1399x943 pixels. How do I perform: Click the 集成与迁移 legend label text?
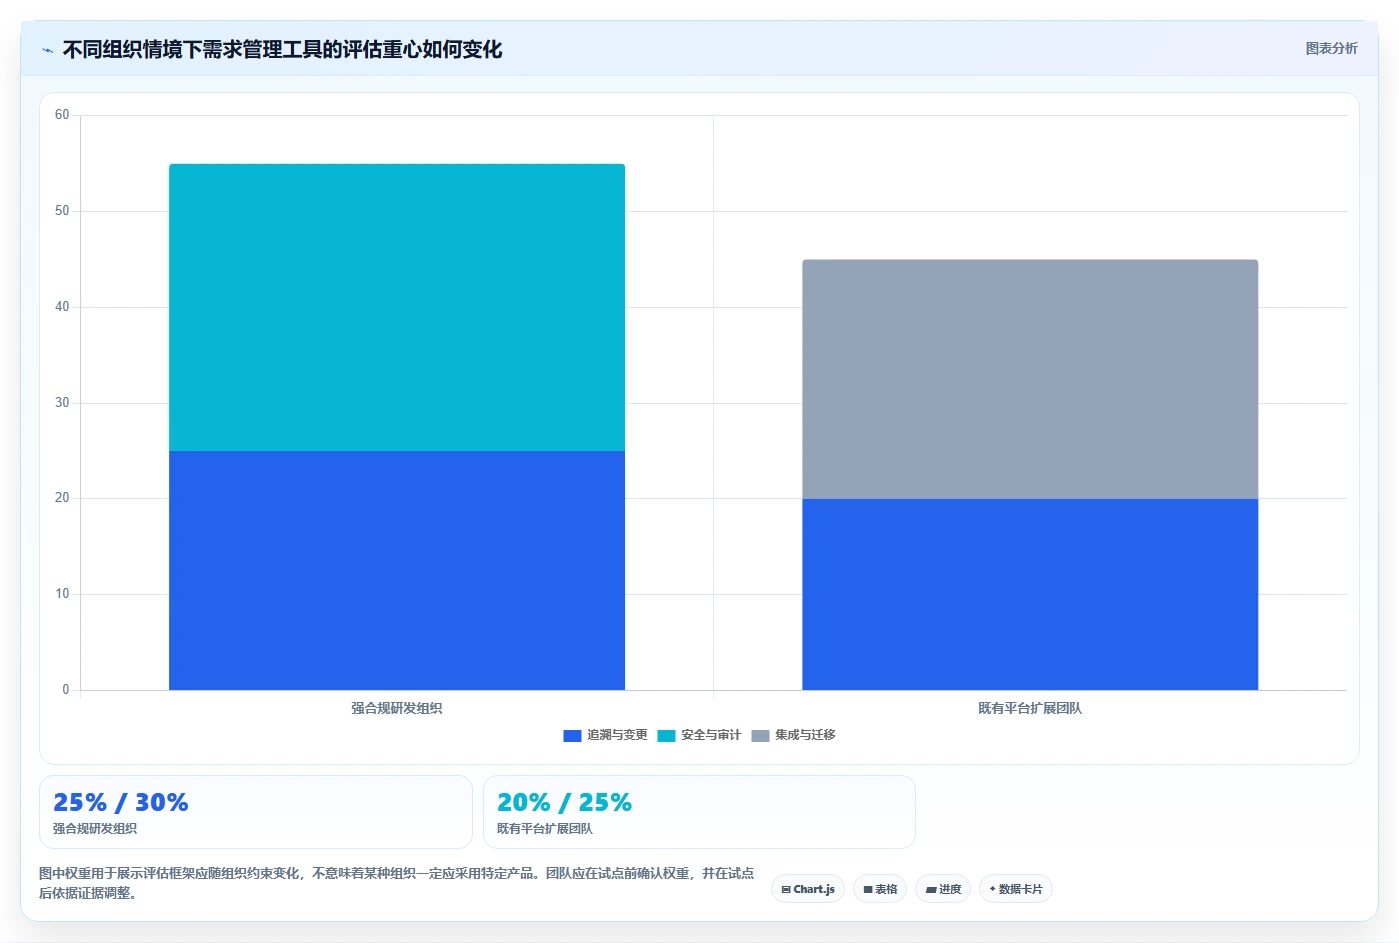[x=805, y=735]
